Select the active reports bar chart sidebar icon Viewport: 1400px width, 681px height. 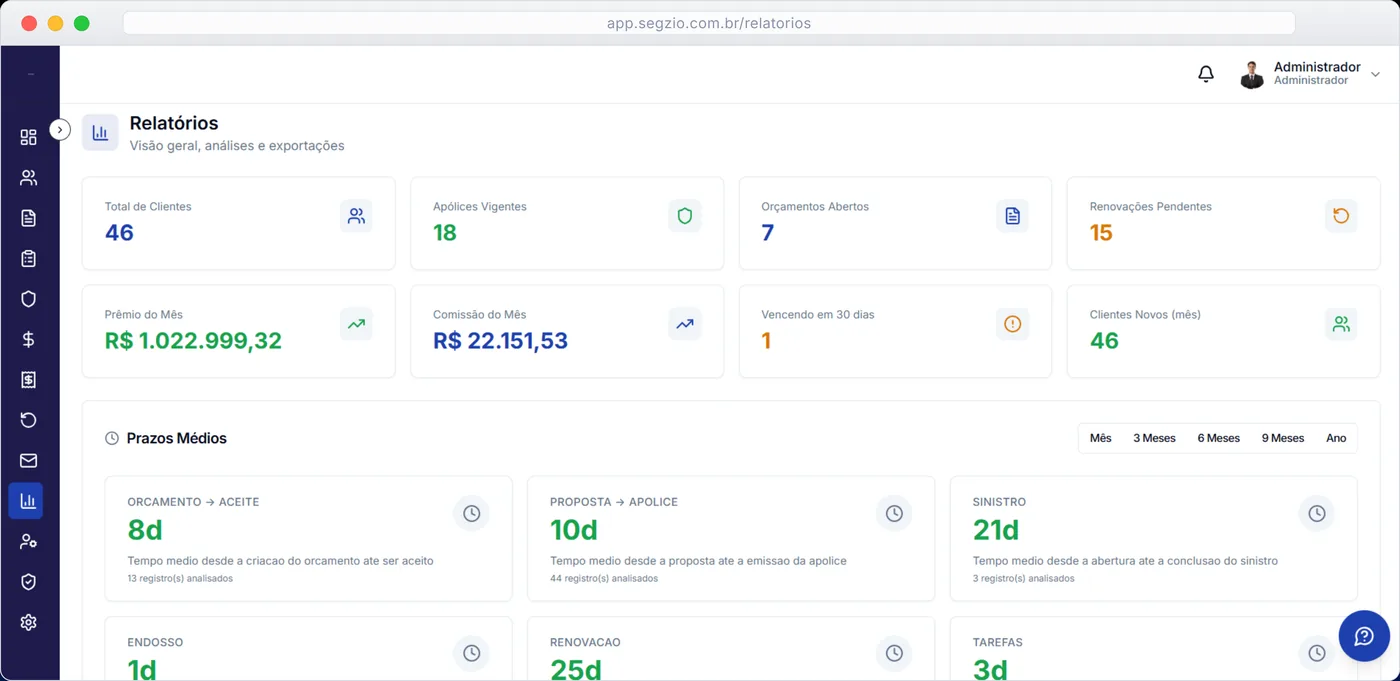coord(28,501)
